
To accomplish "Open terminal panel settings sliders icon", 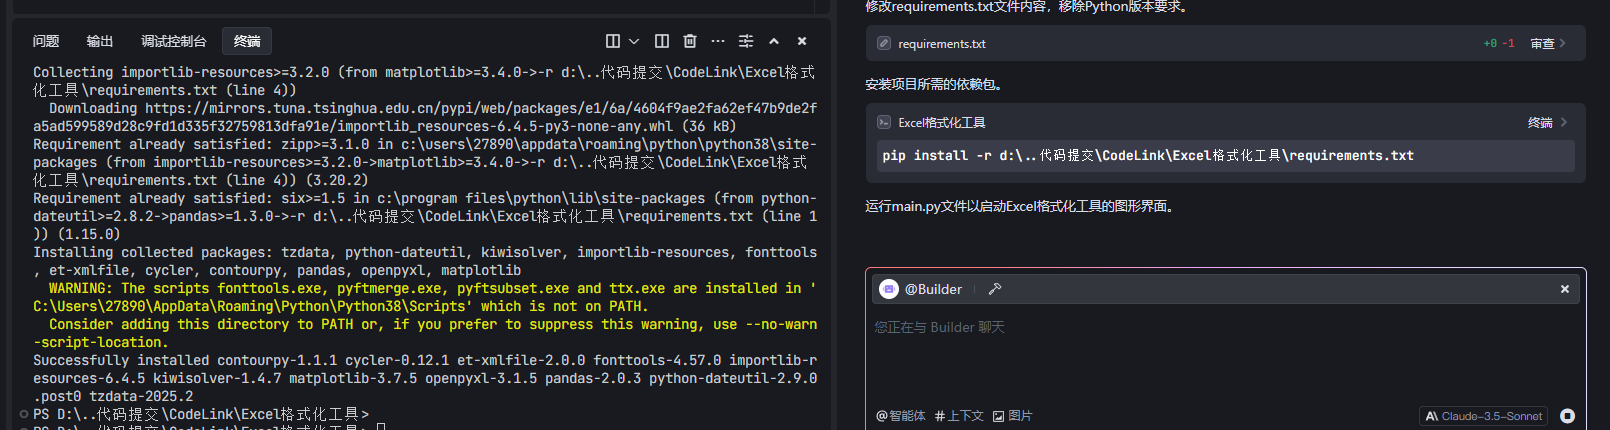I will [x=746, y=41].
